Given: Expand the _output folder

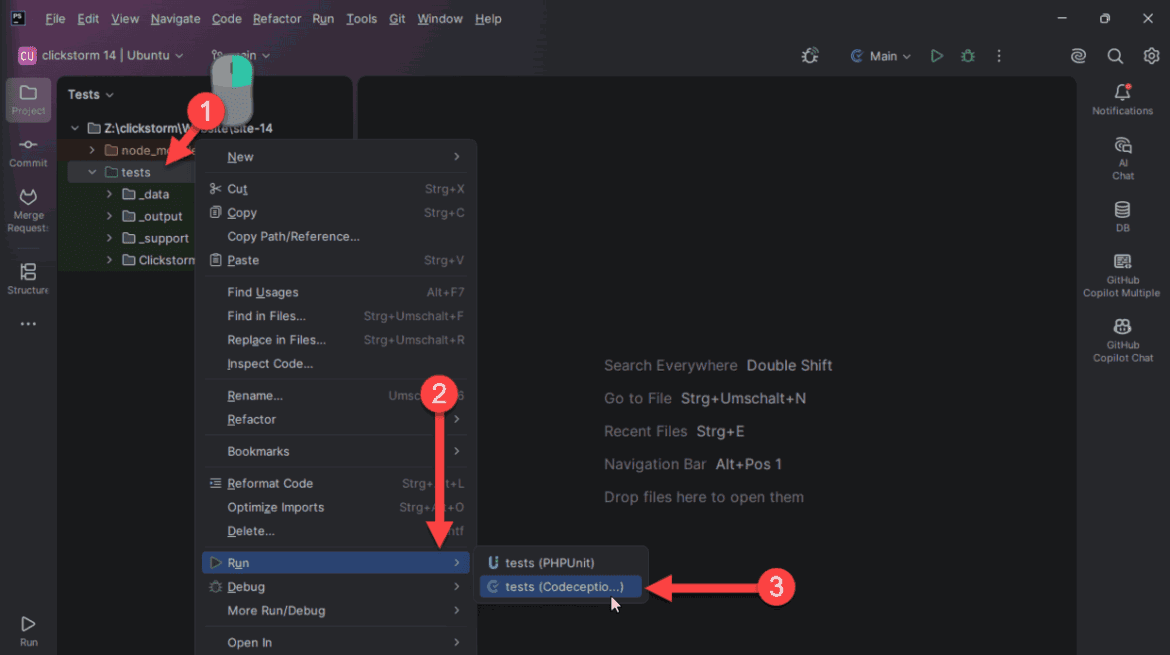Looking at the screenshot, I should pos(109,216).
